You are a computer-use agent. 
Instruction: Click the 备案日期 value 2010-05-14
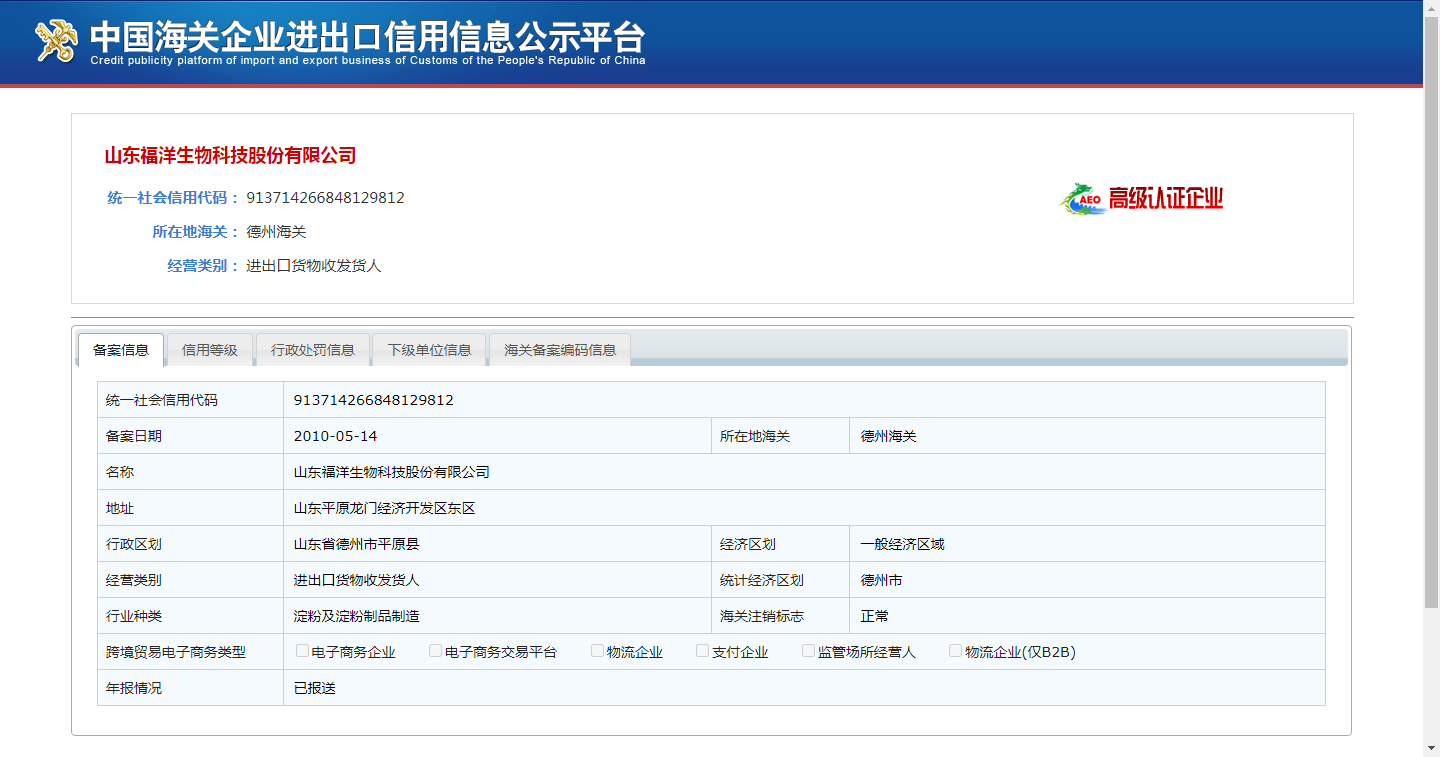click(335, 436)
